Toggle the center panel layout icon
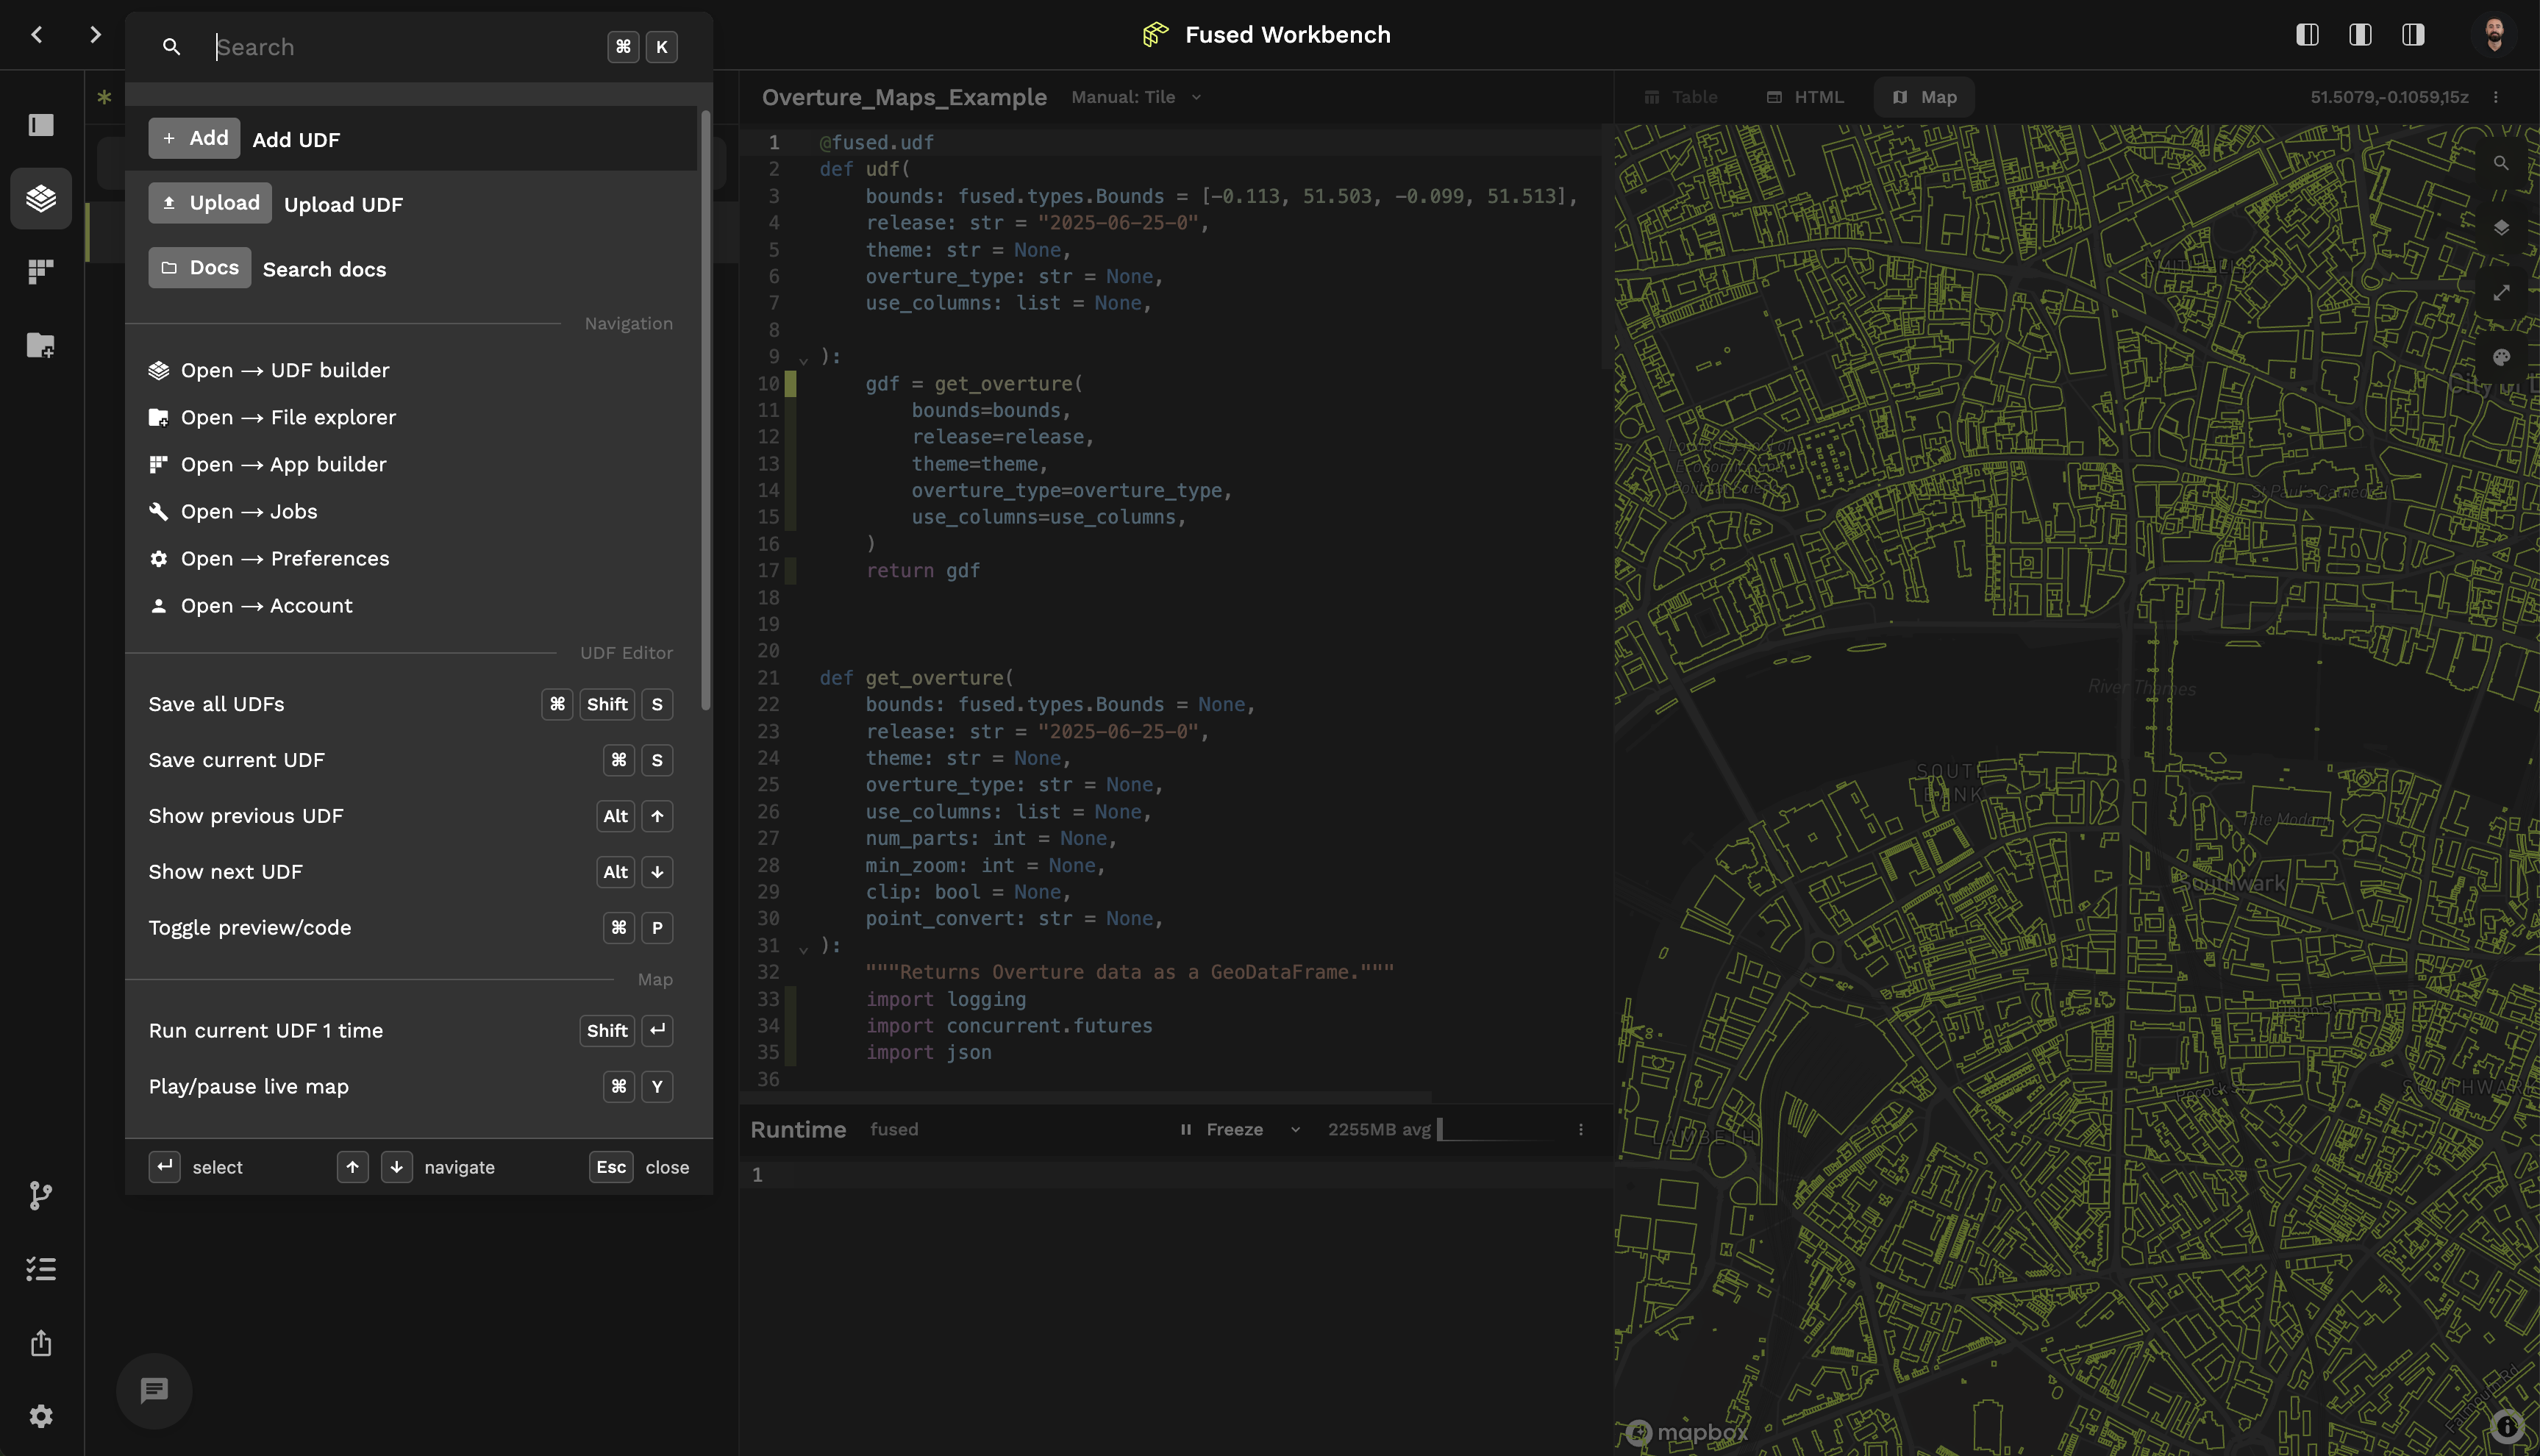 tap(2360, 34)
